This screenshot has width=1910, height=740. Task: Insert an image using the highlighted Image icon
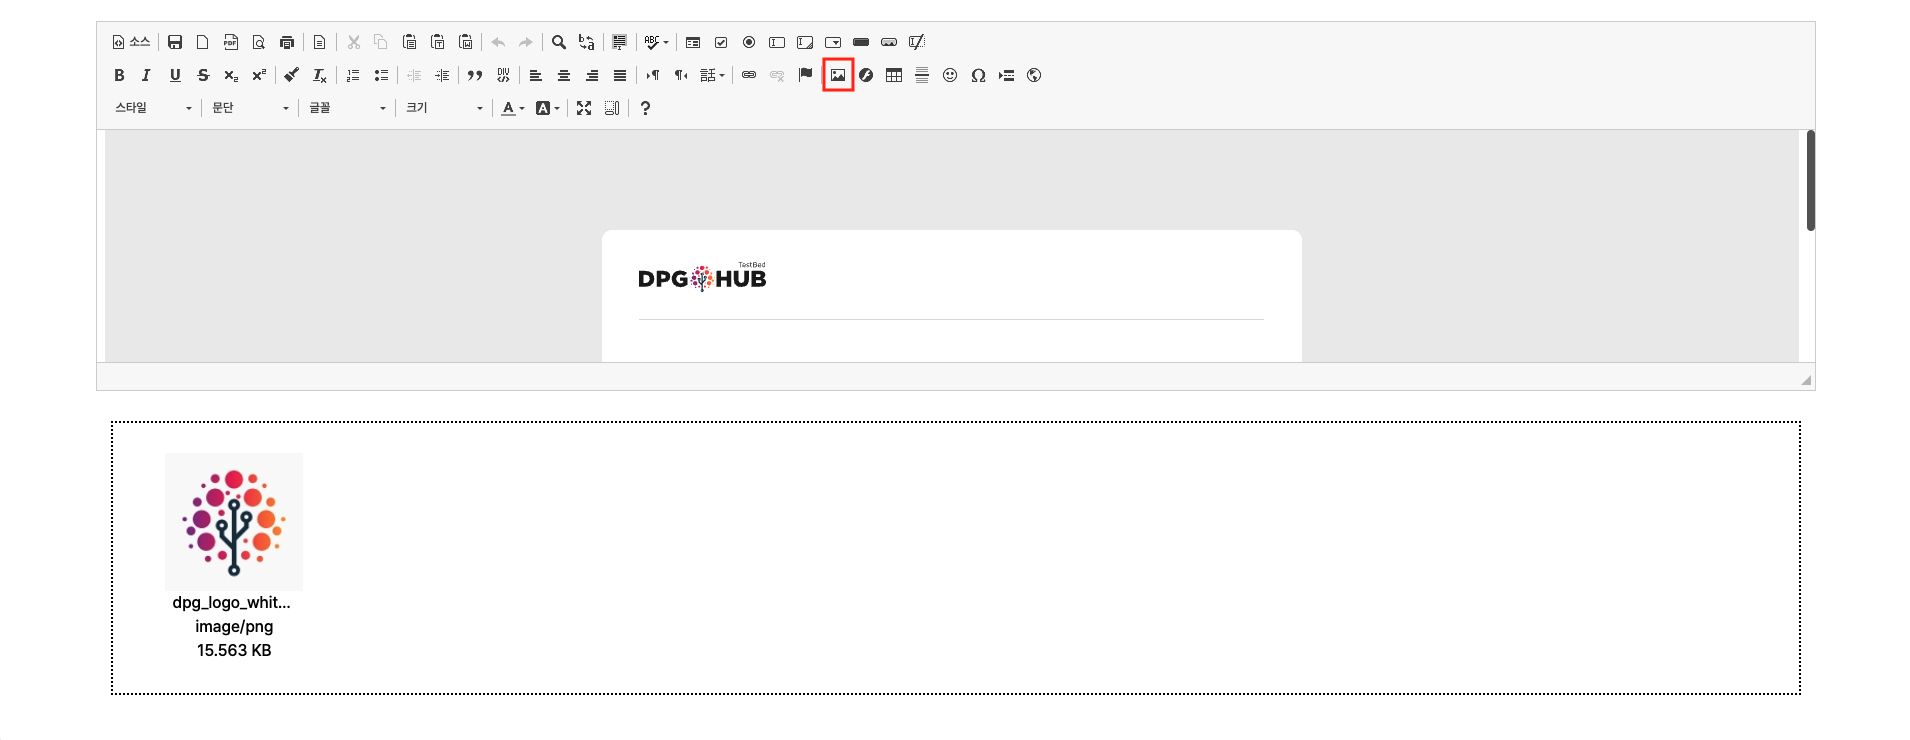tap(838, 75)
